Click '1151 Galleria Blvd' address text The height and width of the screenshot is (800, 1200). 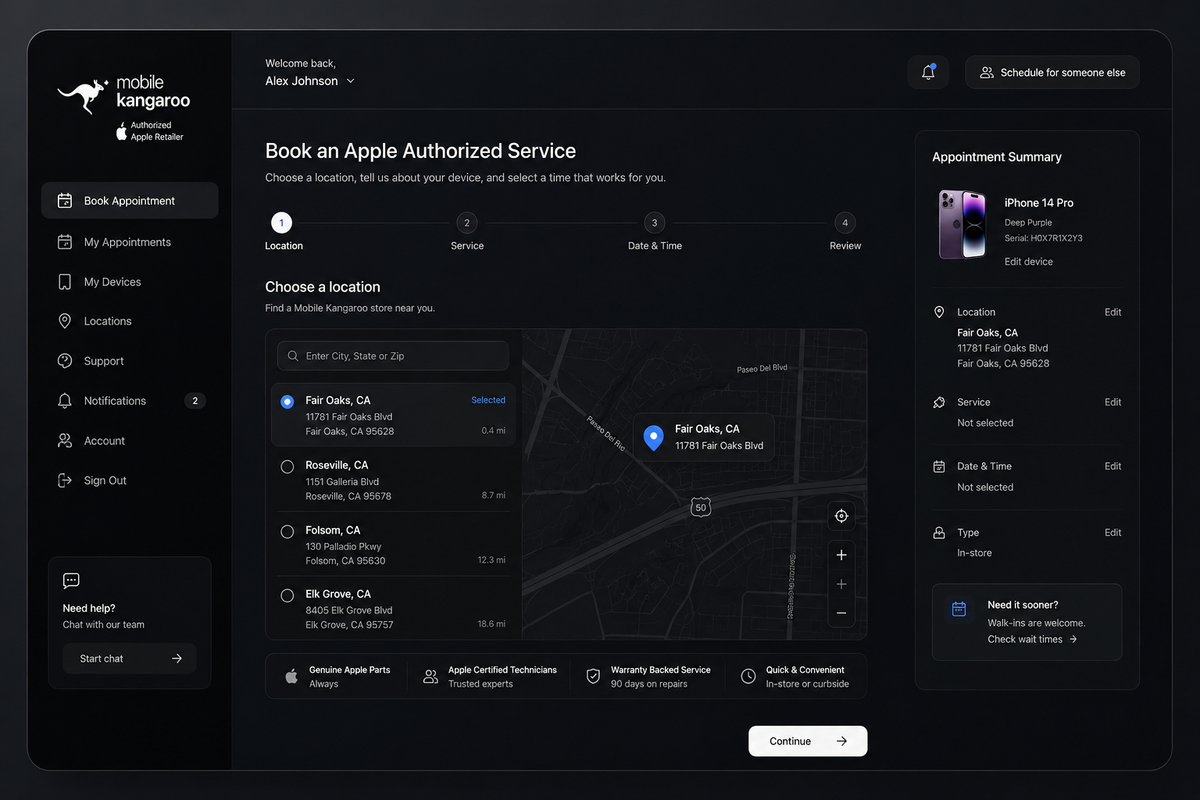[x=342, y=482]
